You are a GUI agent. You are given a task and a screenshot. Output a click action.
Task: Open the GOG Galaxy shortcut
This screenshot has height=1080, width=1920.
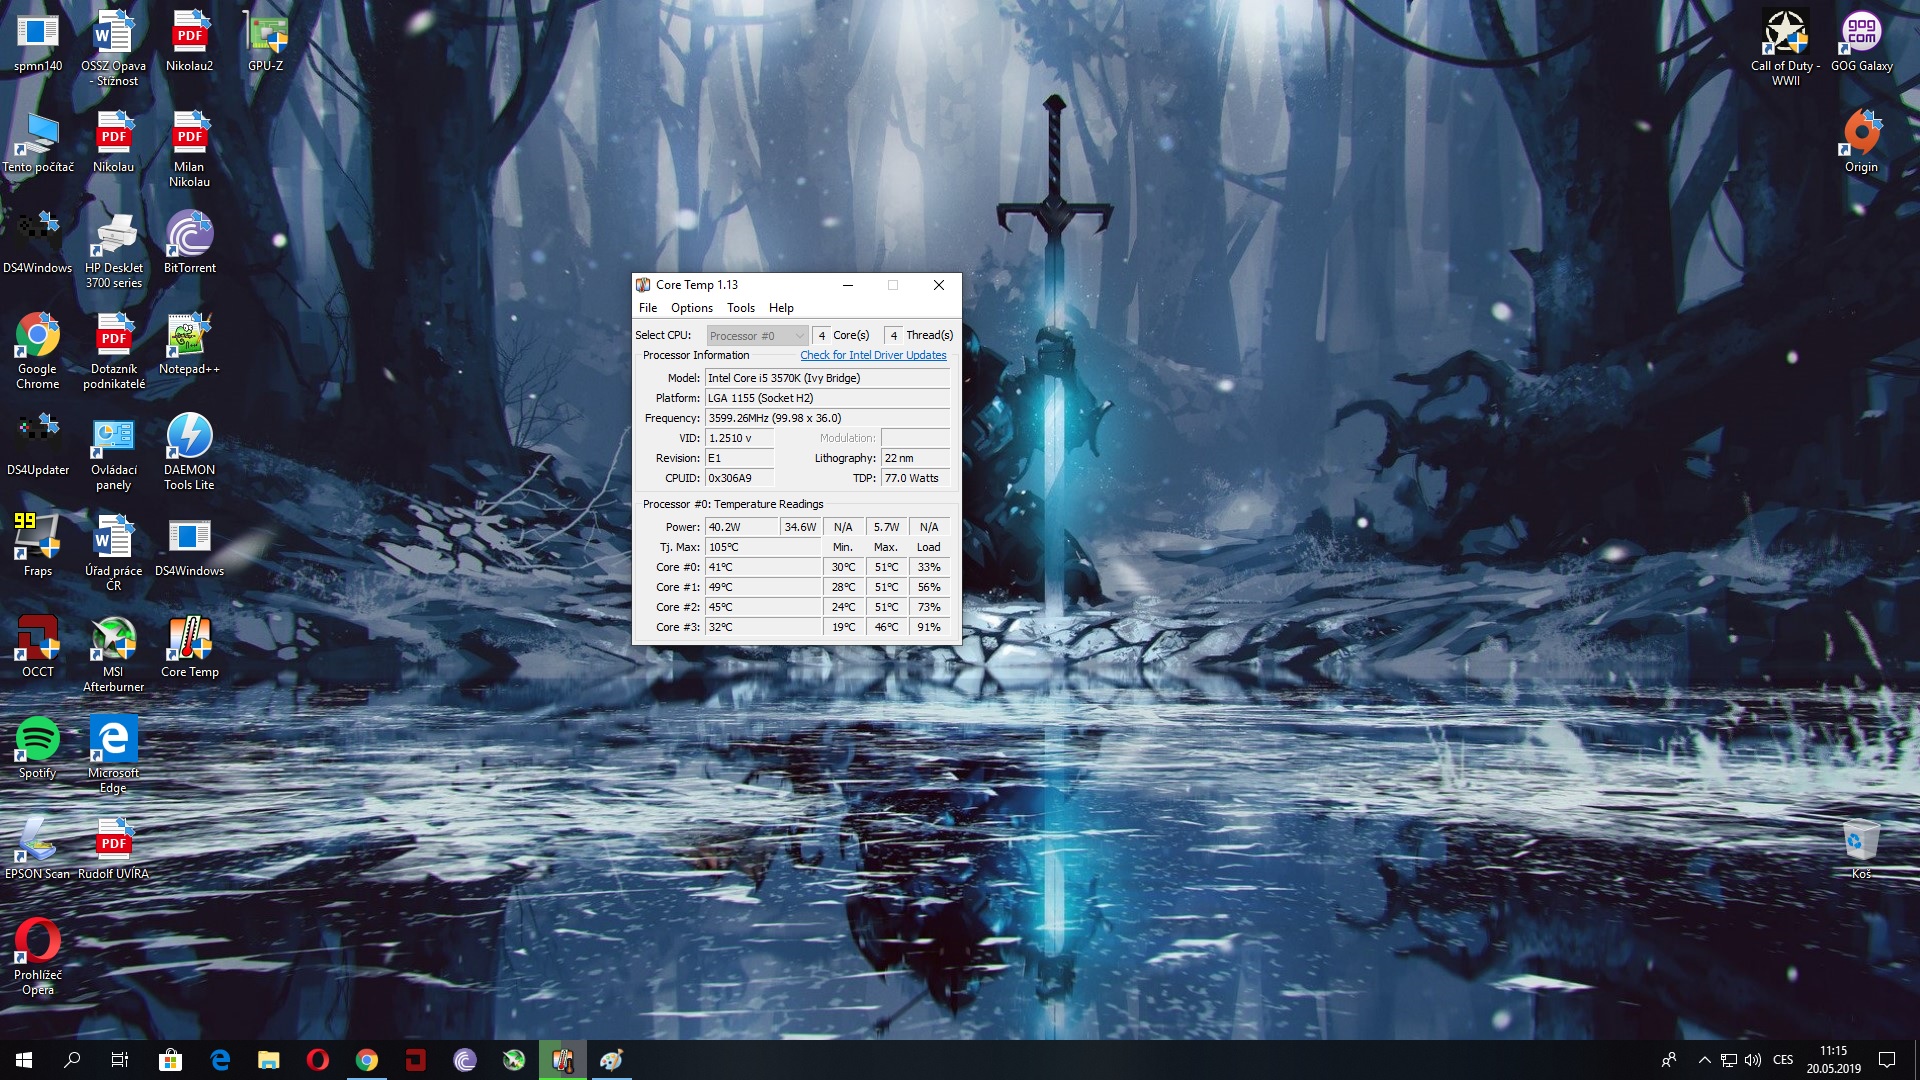(x=1861, y=40)
